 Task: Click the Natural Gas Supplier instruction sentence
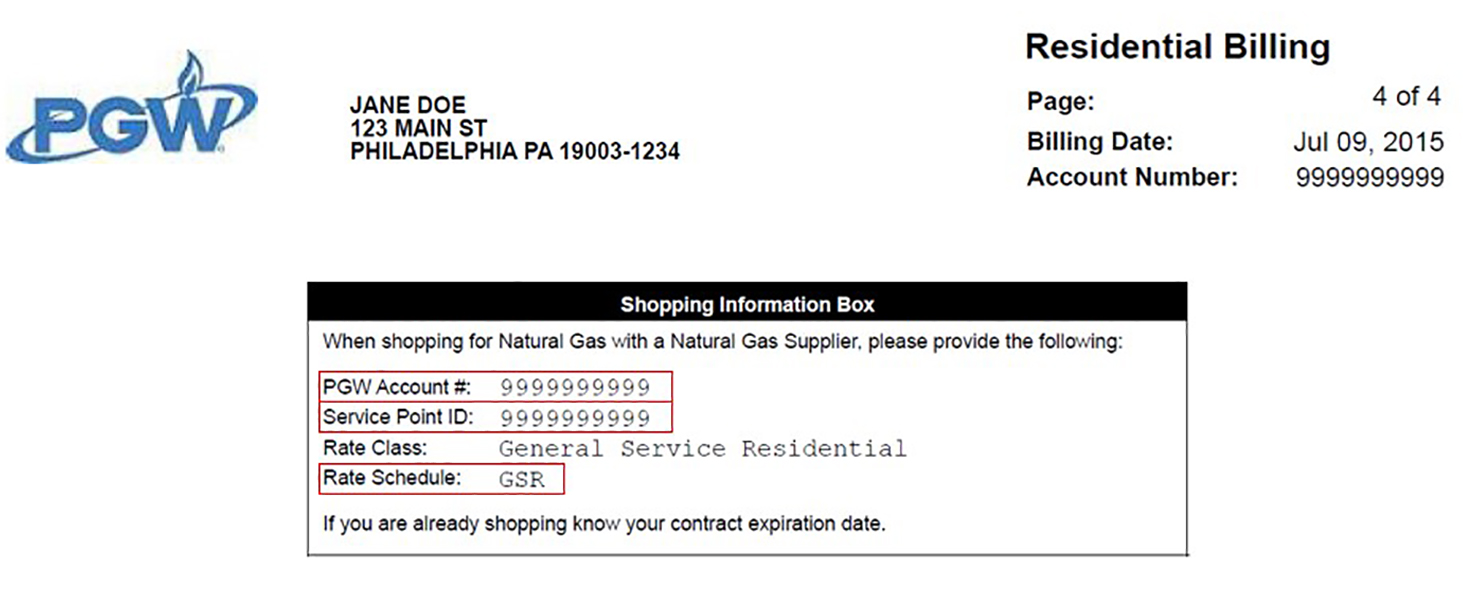point(723,342)
